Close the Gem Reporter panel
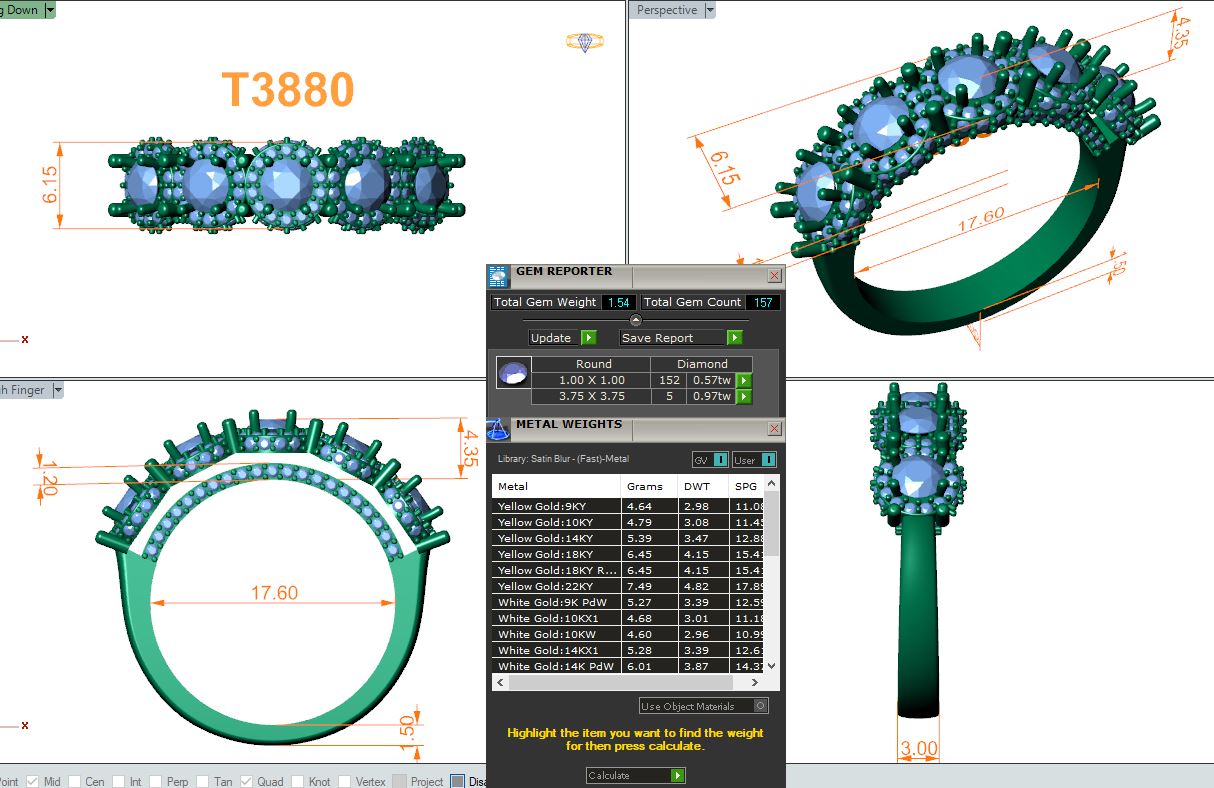1214x788 pixels. tap(774, 275)
